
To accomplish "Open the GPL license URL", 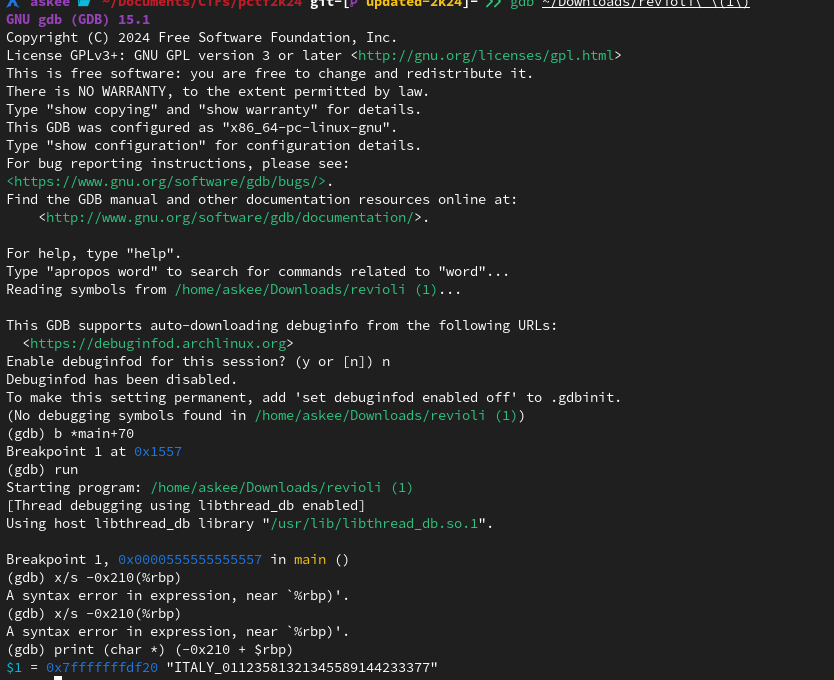I will click(486, 55).
